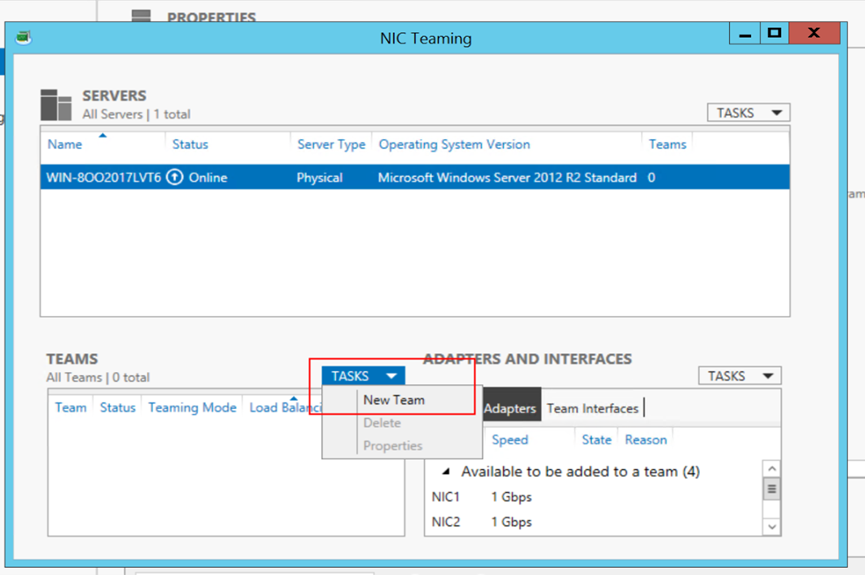Sort teams by Team column header
The height and width of the screenshot is (575, 865).
click(x=71, y=408)
